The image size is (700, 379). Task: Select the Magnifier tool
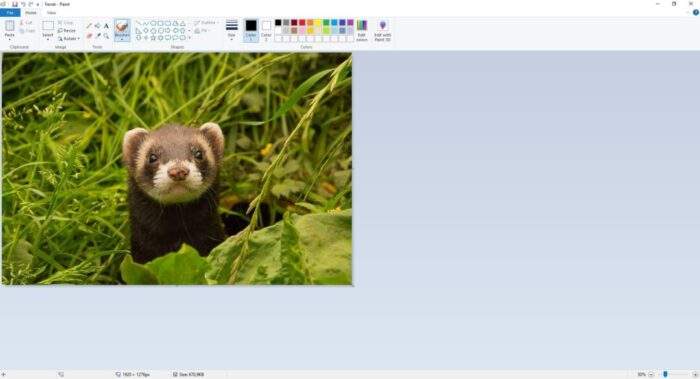tap(106, 36)
